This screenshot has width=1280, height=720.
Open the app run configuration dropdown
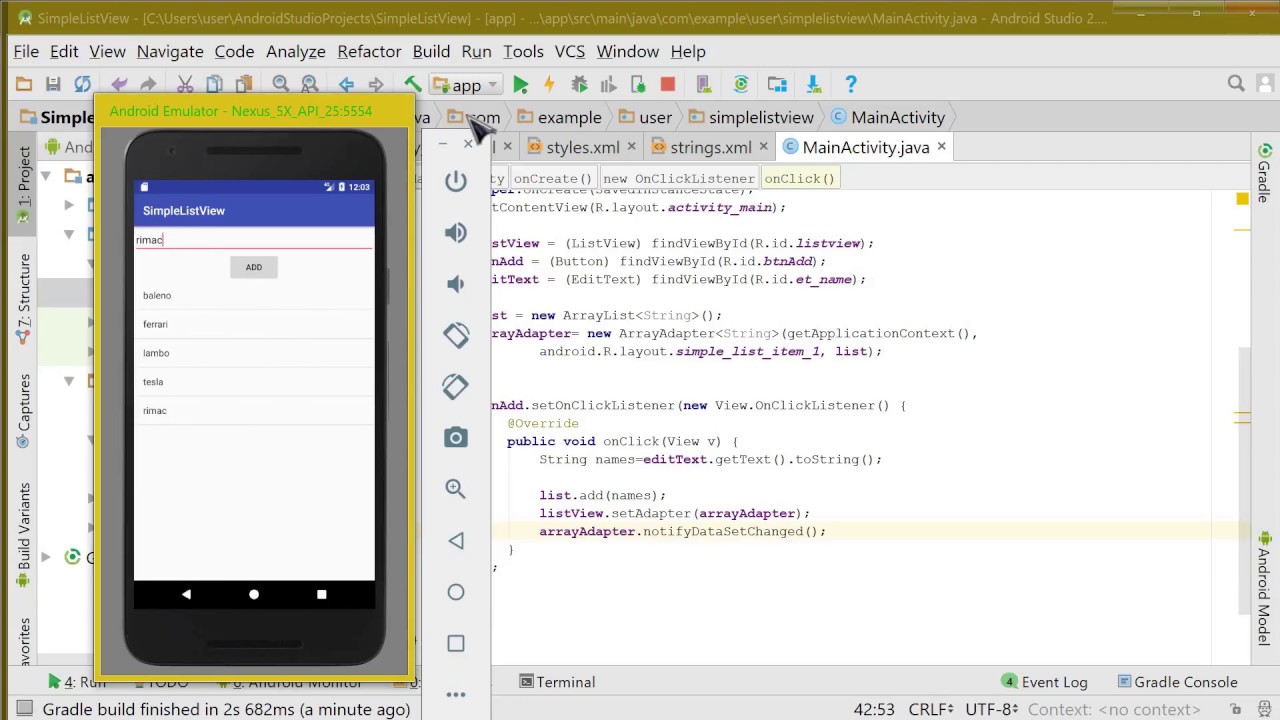(x=465, y=85)
